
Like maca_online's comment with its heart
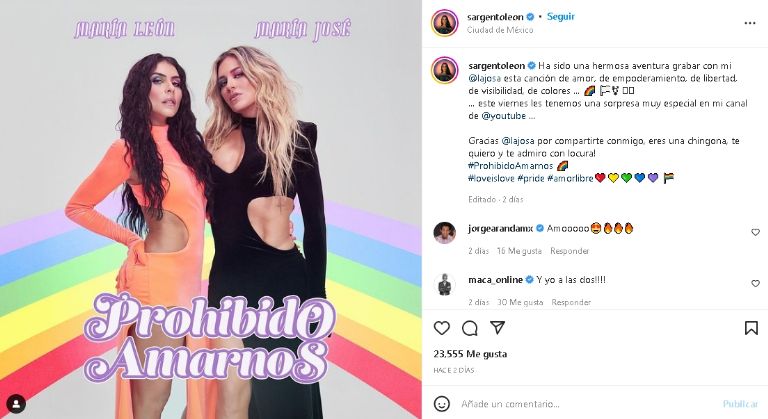click(755, 283)
